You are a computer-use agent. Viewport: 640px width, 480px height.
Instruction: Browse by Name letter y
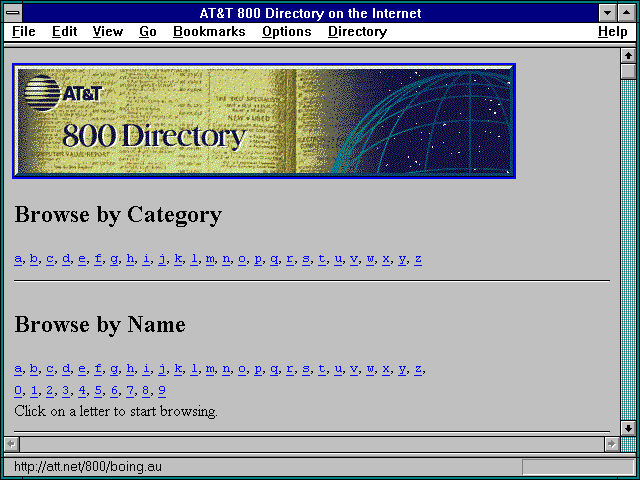pyautogui.click(x=402, y=370)
